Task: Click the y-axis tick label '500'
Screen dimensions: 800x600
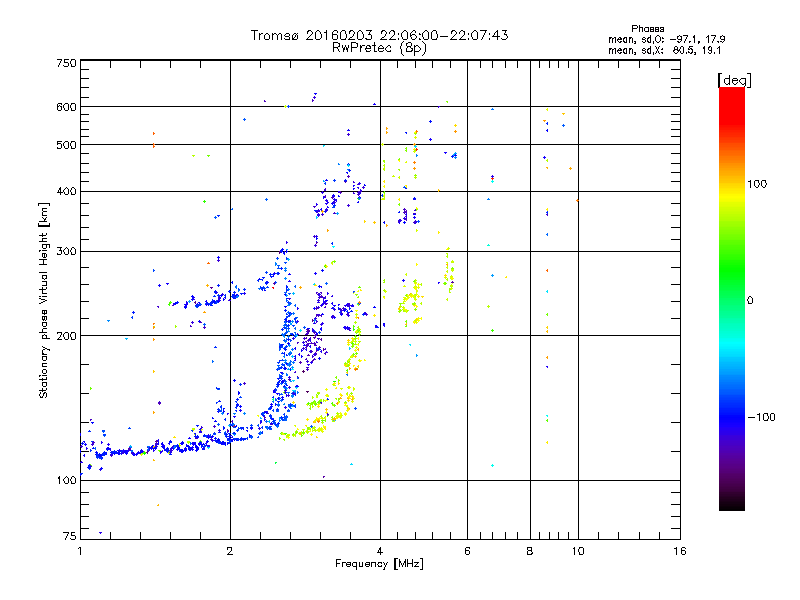Action: [67, 145]
